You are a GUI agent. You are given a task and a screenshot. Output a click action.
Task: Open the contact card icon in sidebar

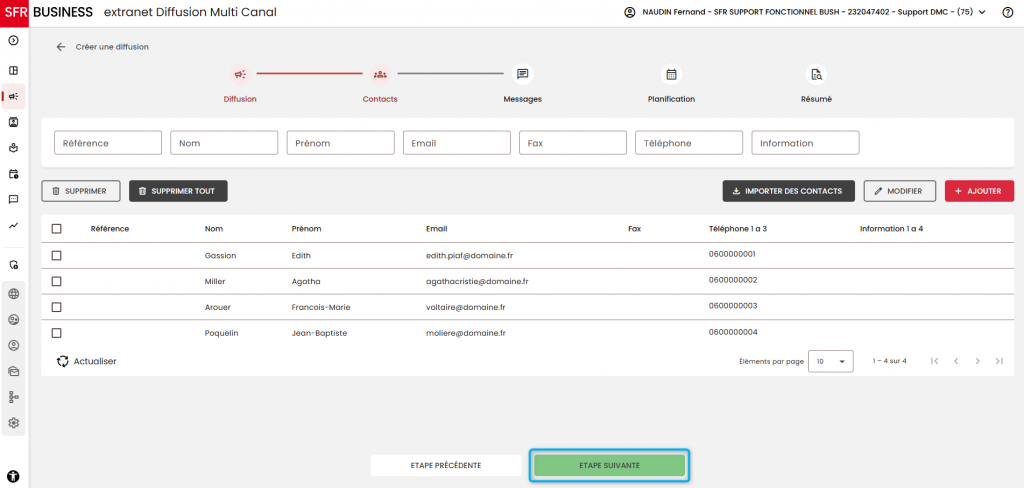(x=13, y=122)
